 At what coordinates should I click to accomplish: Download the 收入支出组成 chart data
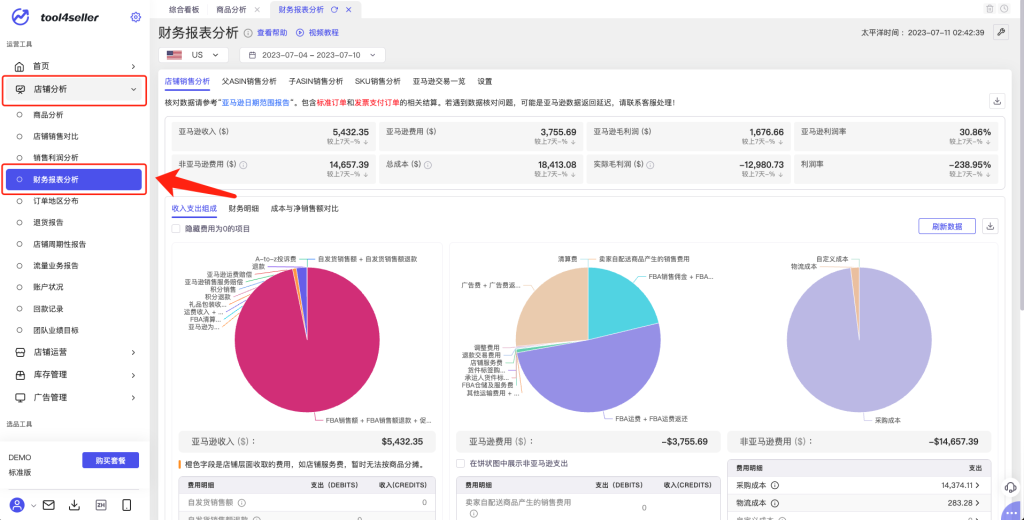(991, 226)
